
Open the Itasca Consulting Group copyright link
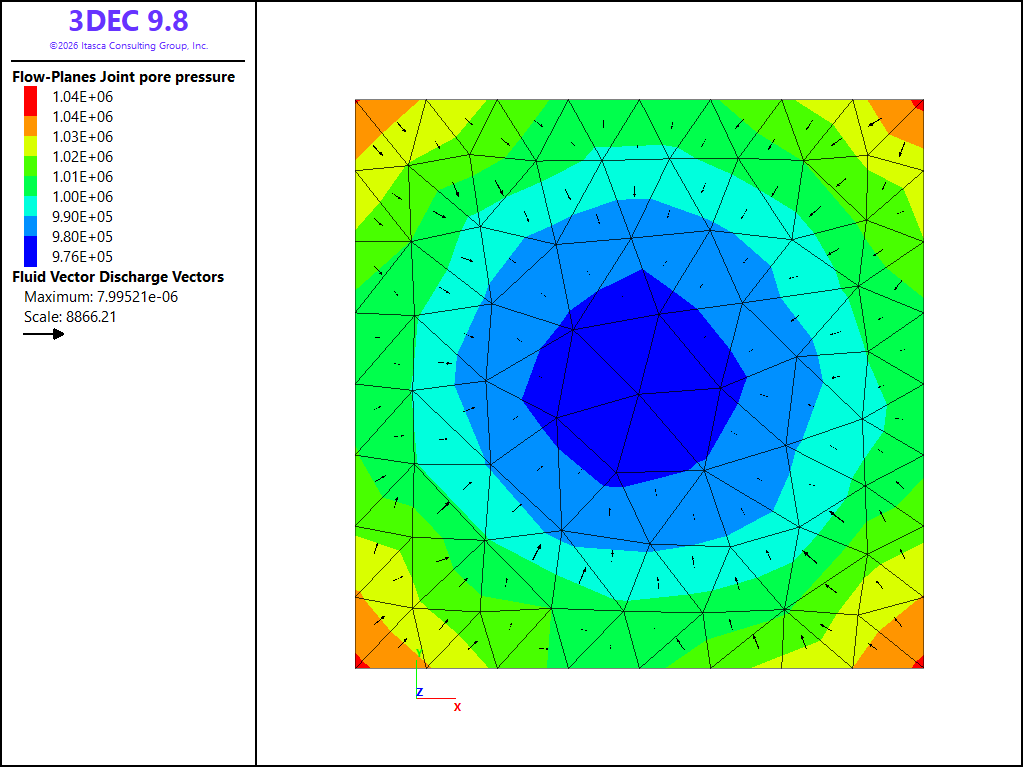tap(129, 46)
